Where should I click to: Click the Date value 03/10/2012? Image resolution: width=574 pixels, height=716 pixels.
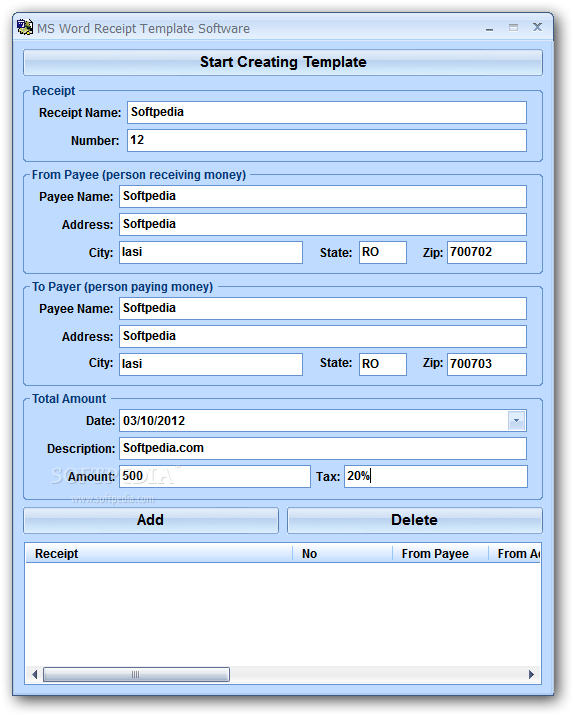coord(154,421)
